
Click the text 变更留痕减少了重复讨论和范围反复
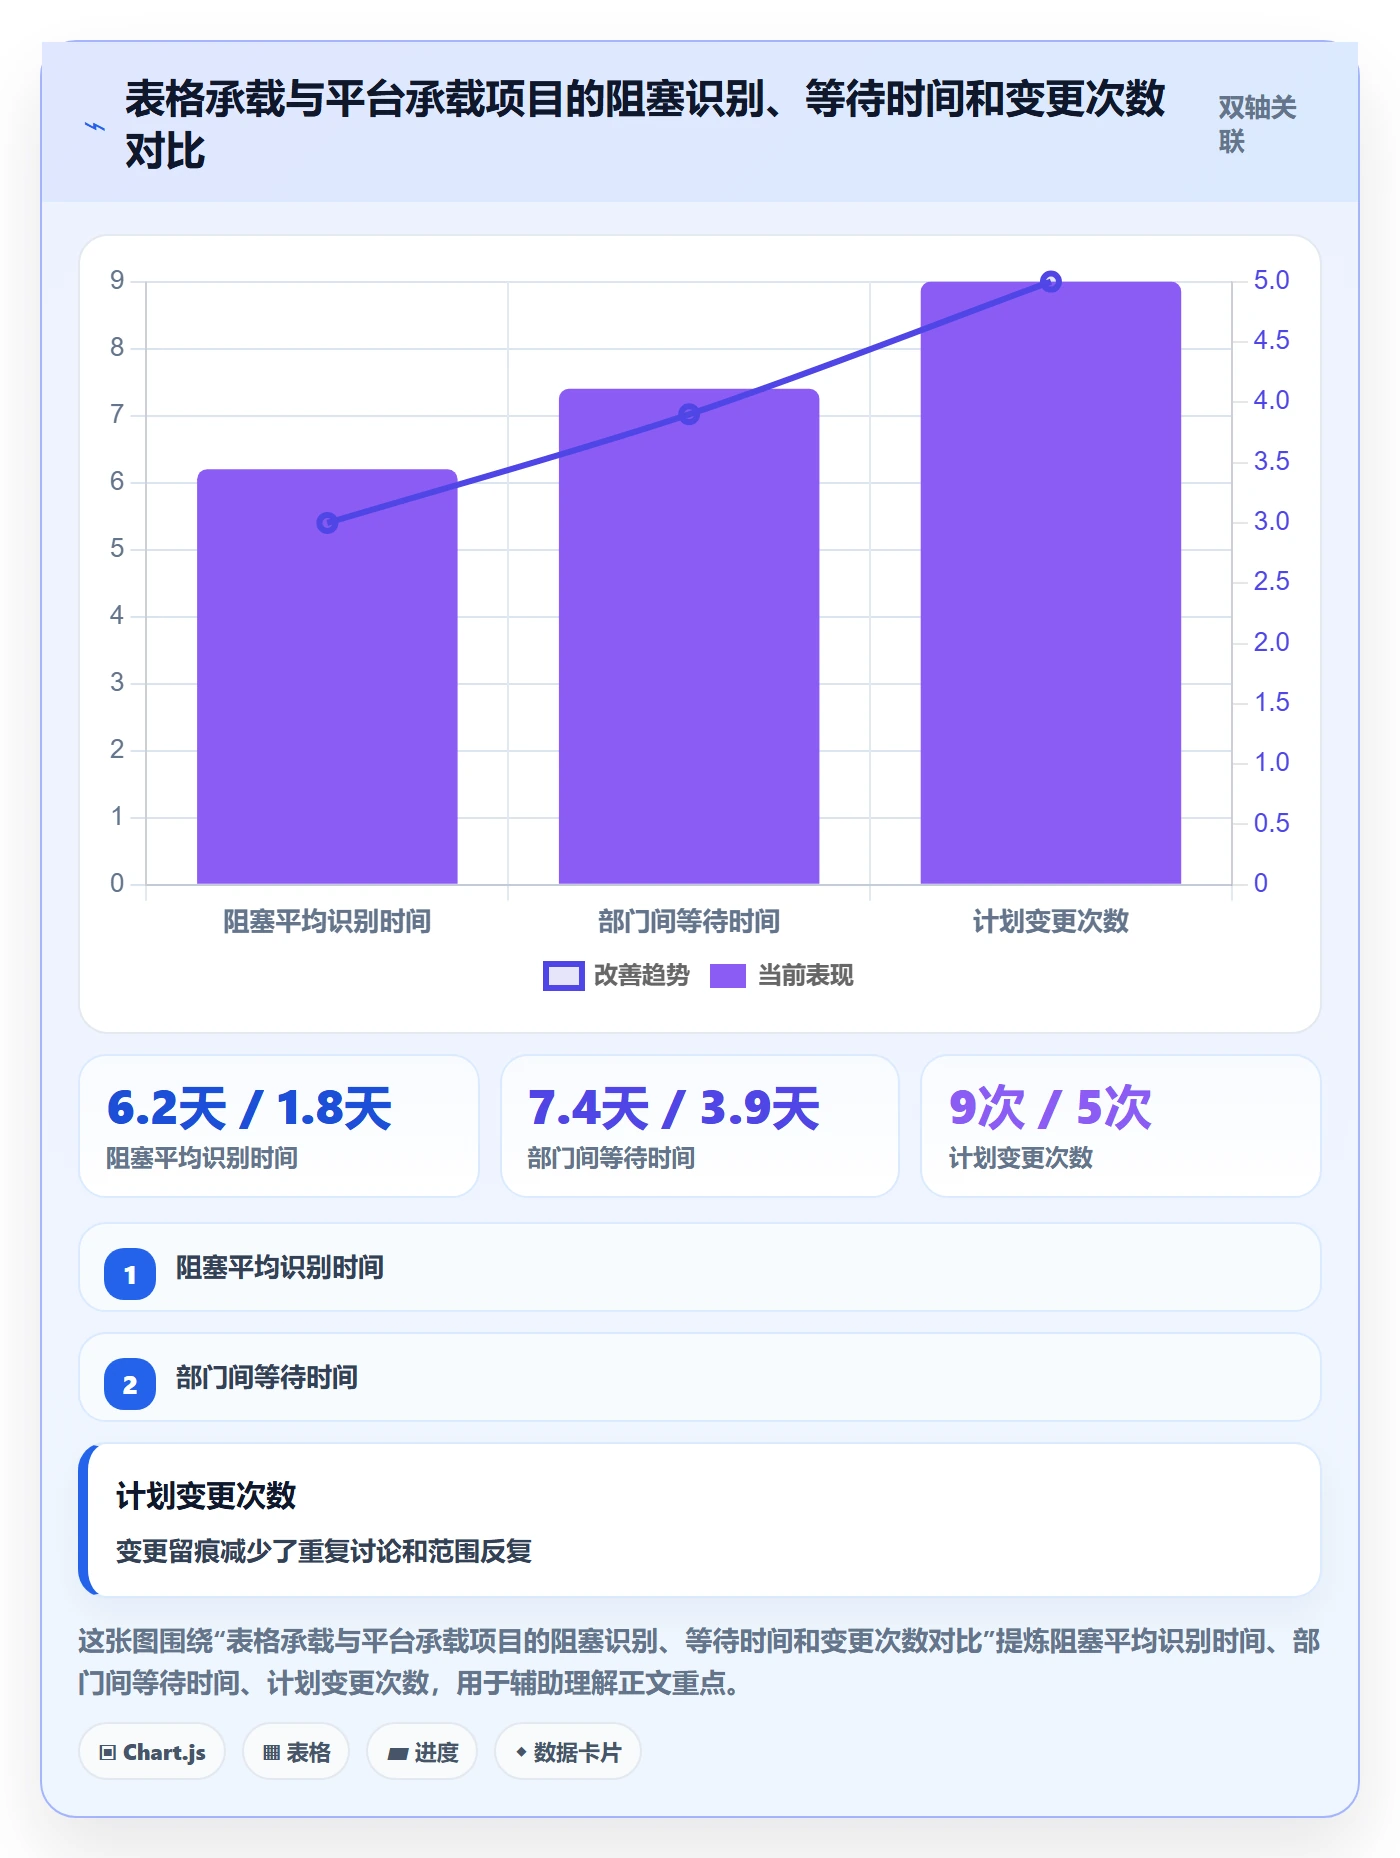(x=324, y=1551)
